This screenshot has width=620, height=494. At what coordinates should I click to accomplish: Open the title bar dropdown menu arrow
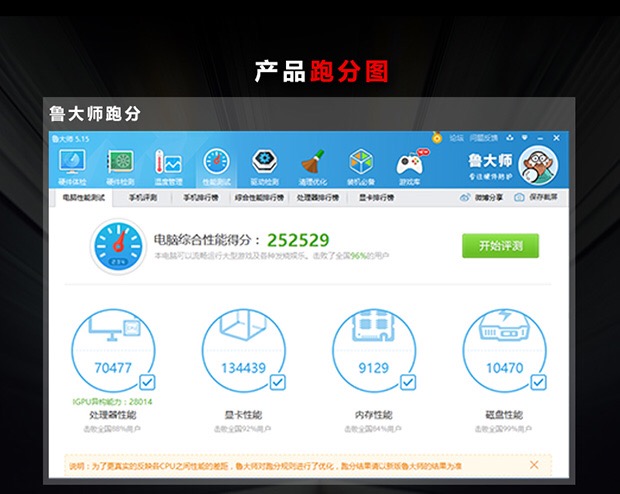[x=525, y=138]
